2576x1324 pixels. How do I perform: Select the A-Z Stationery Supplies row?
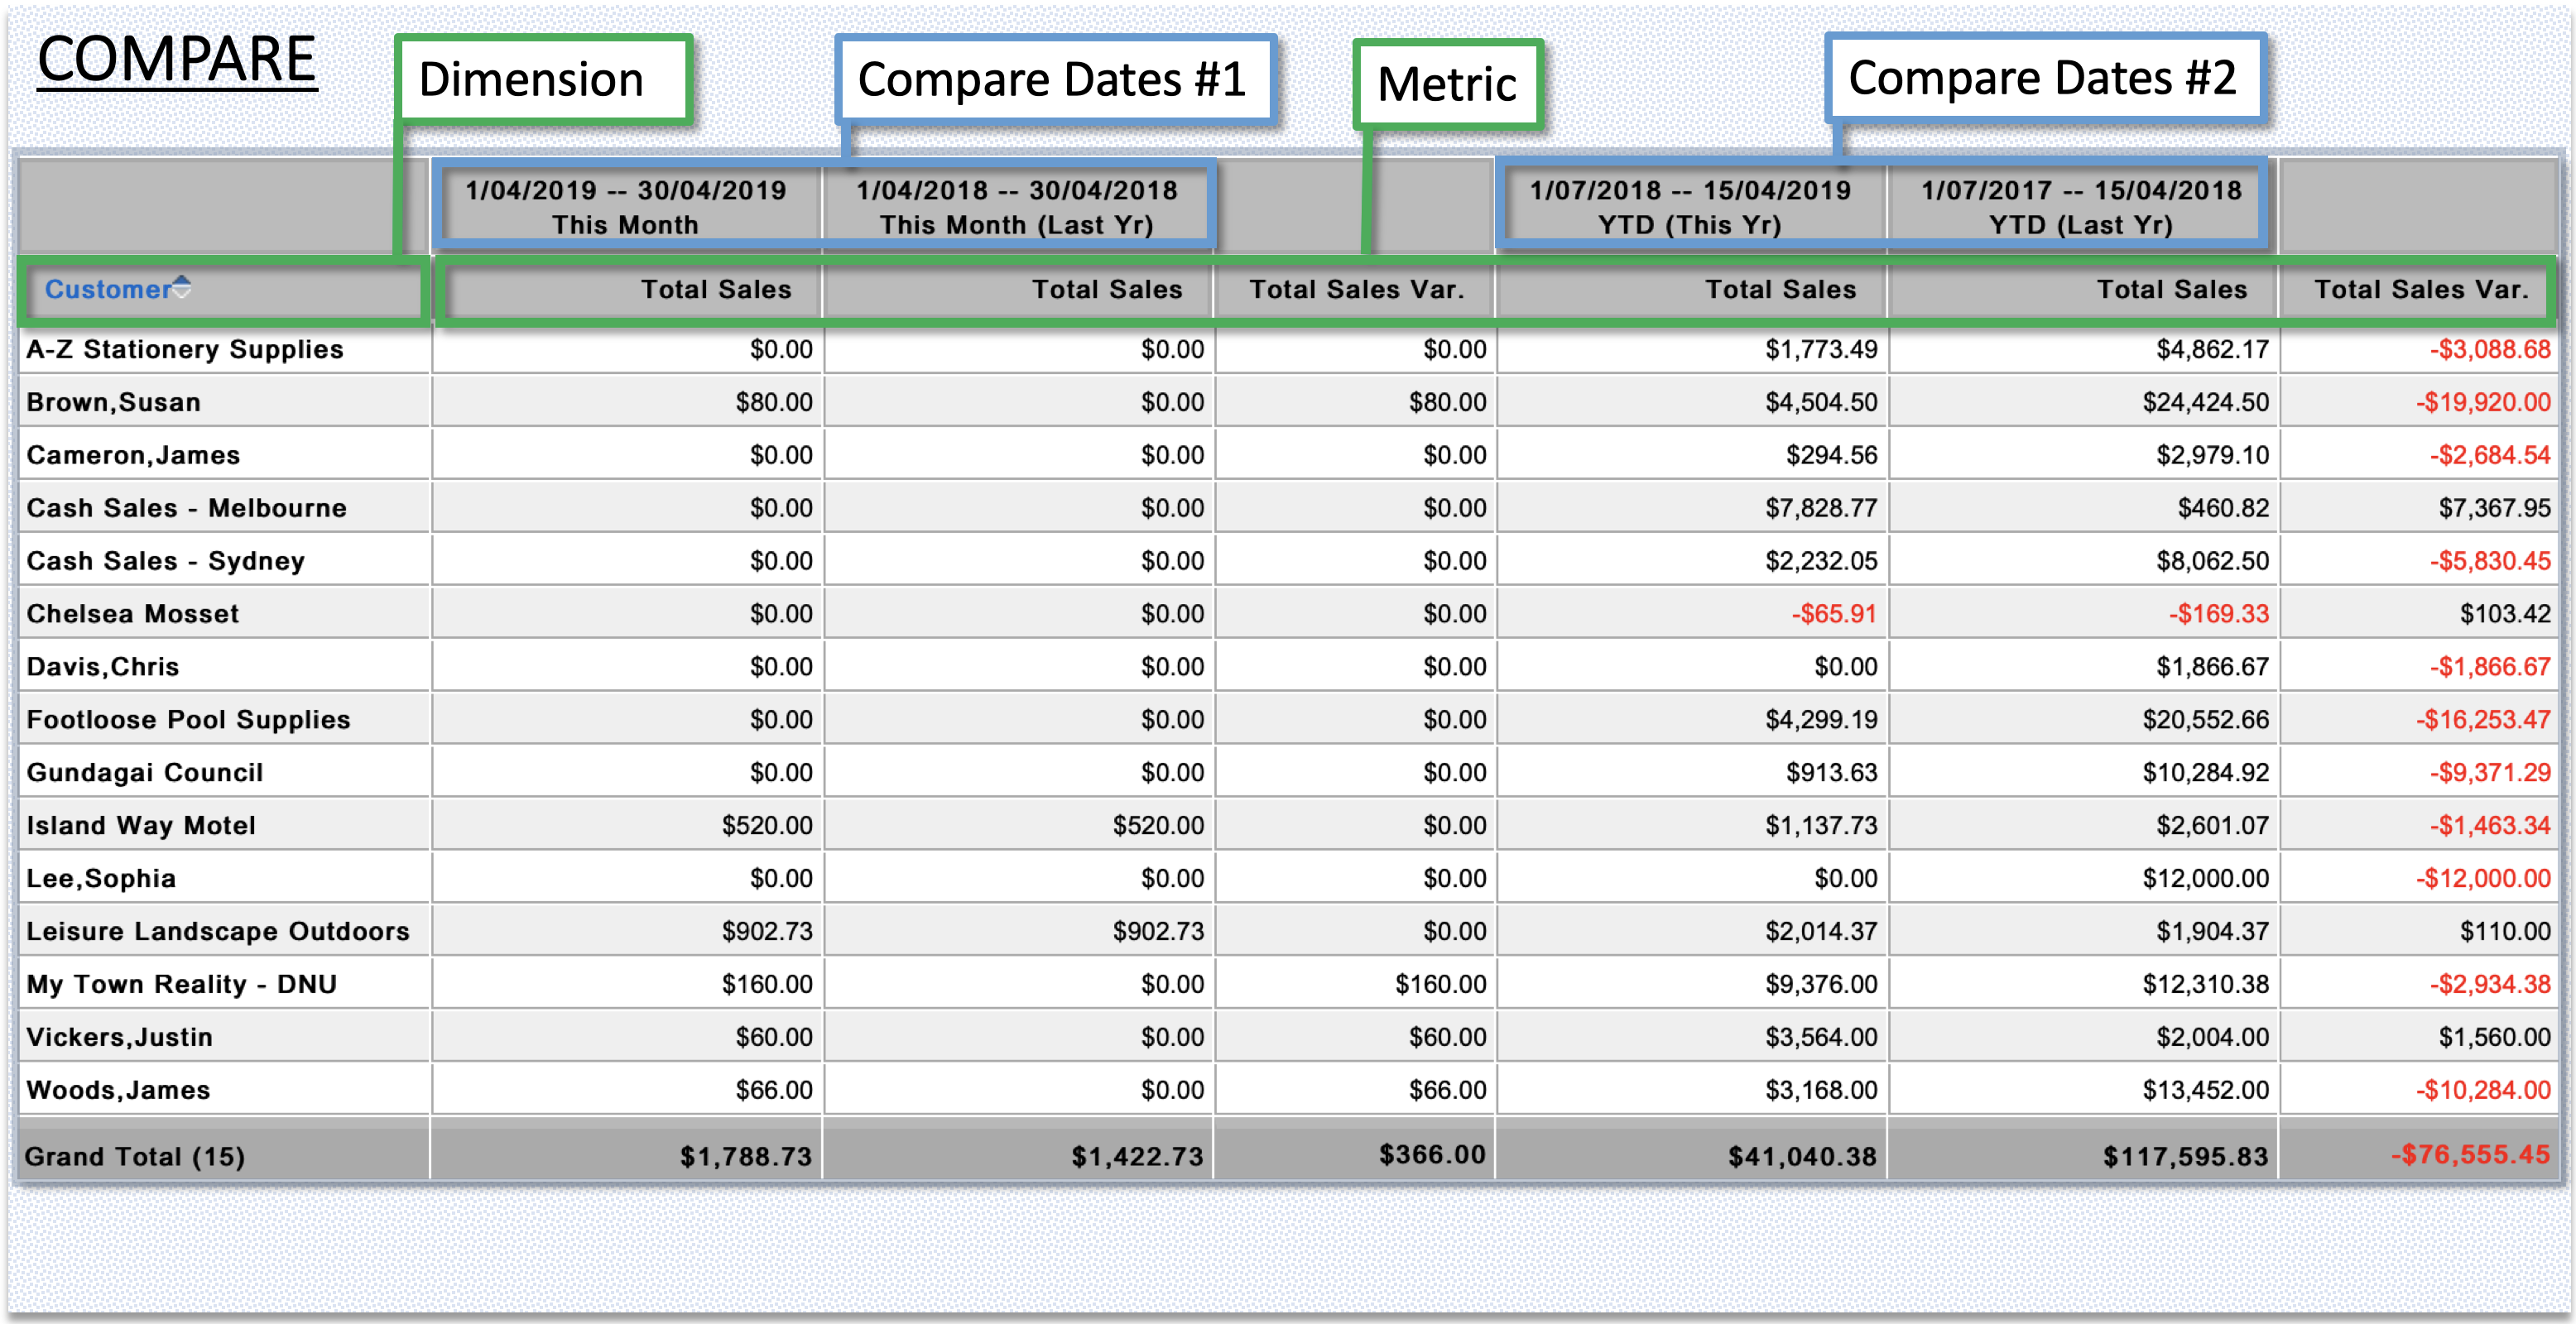coord(1288,349)
